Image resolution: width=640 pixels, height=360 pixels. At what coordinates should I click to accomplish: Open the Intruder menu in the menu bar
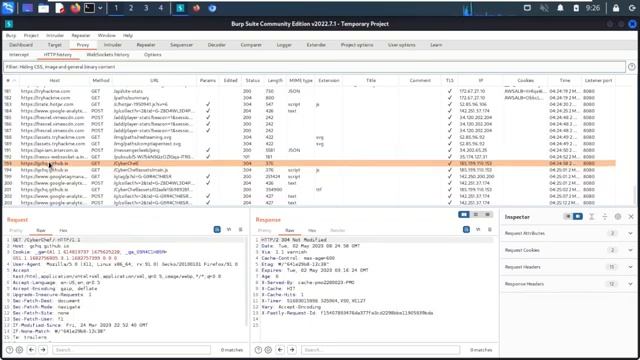(x=55, y=36)
